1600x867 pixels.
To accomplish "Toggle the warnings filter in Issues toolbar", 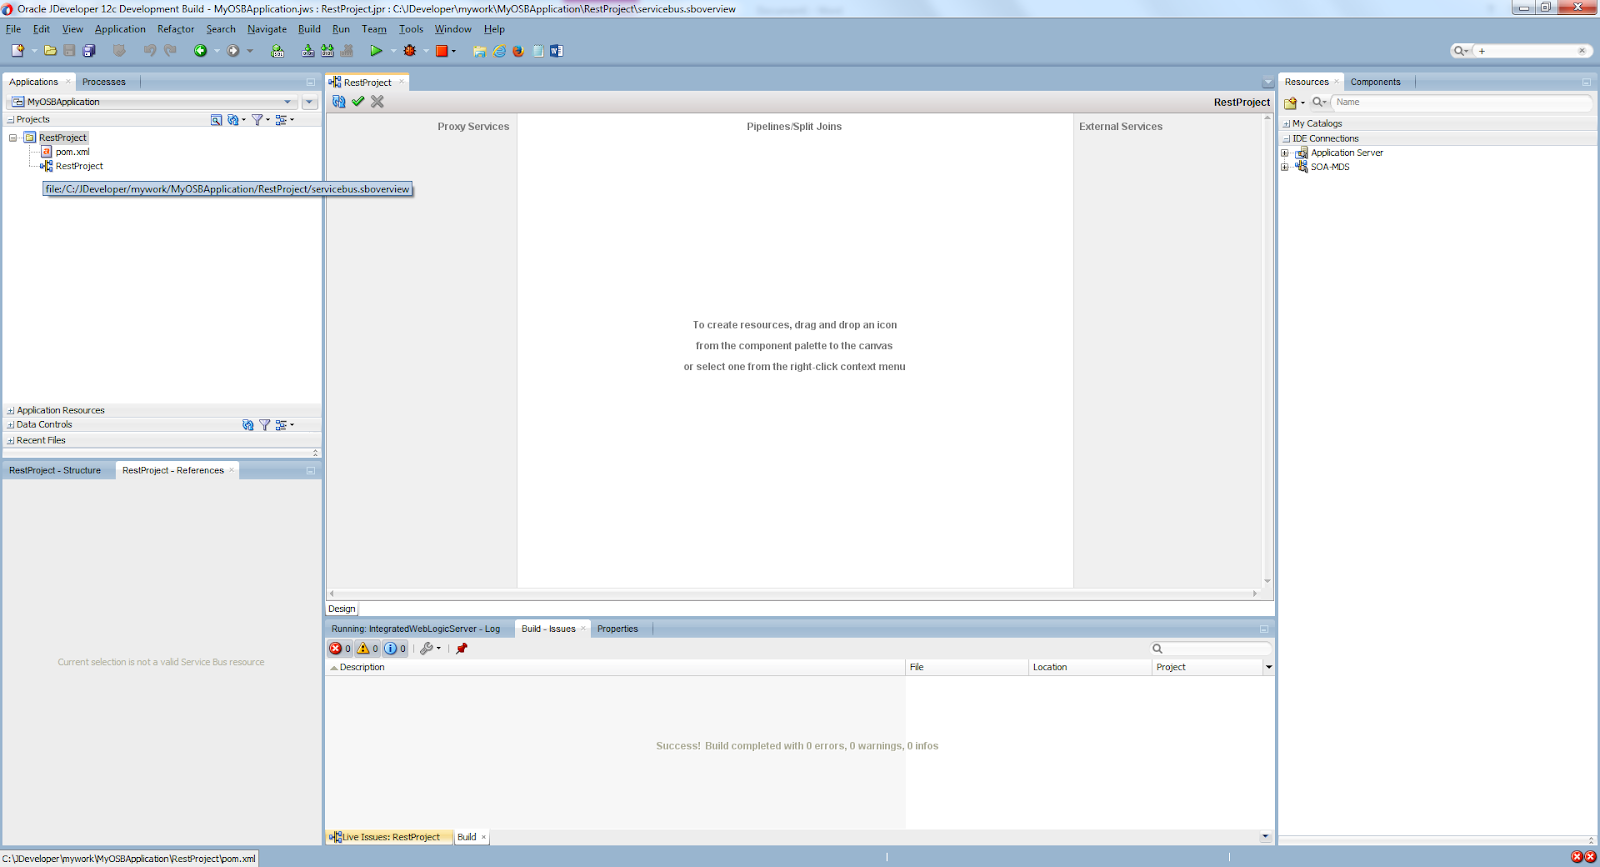I will click(x=368, y=648).
